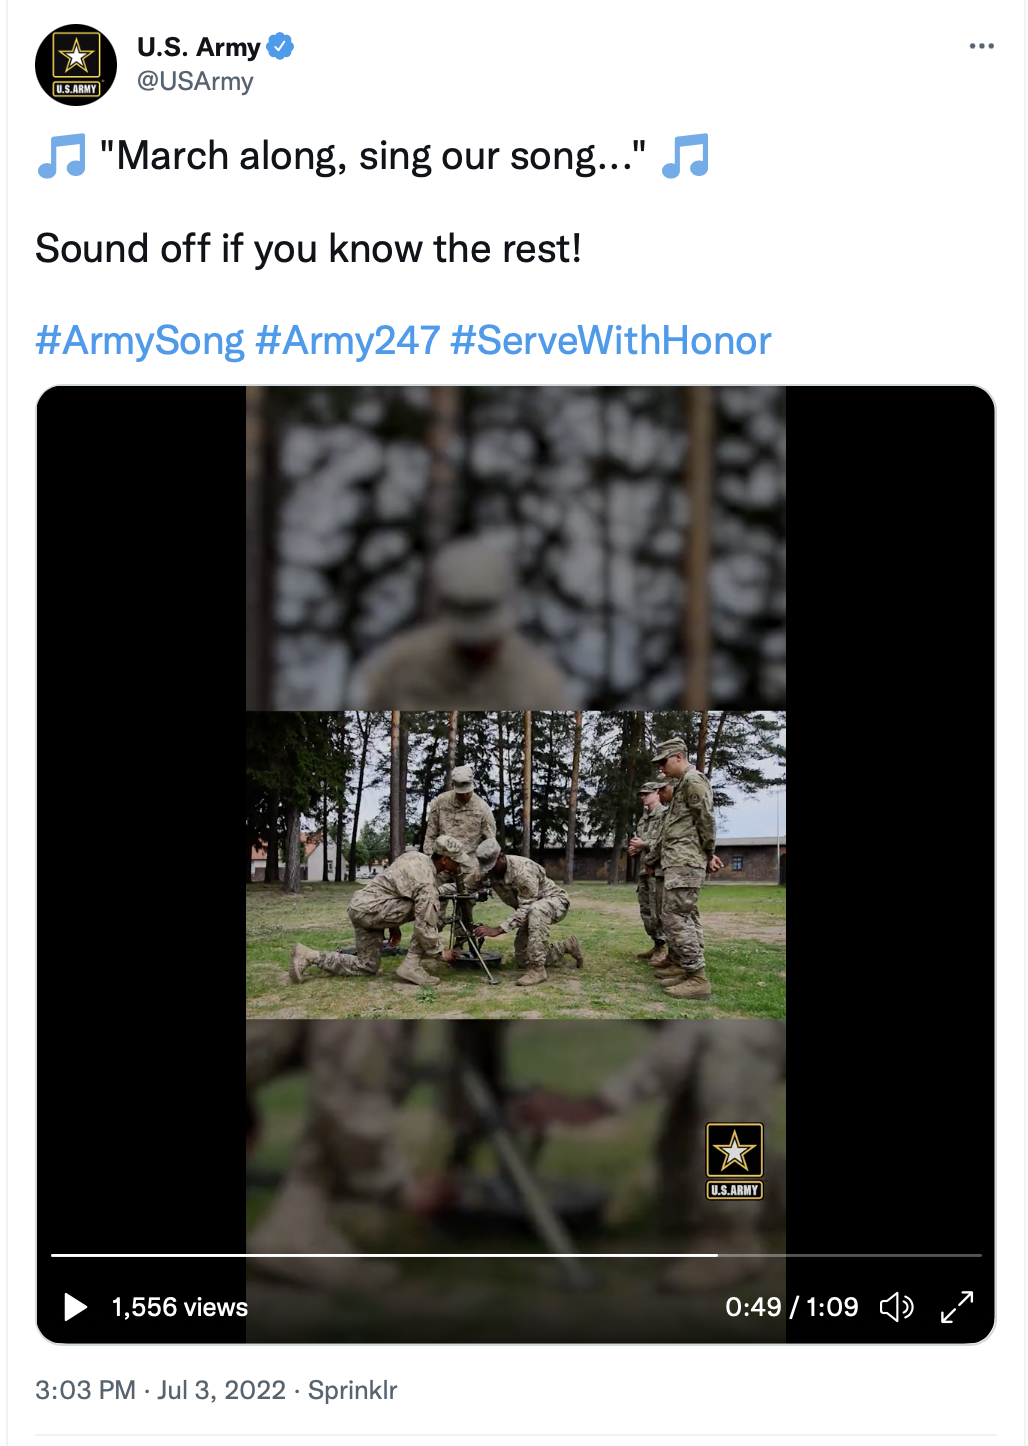This screenshot has height=1446, width=1028.
Task: Play the video with the play button
Action: 75,1307
